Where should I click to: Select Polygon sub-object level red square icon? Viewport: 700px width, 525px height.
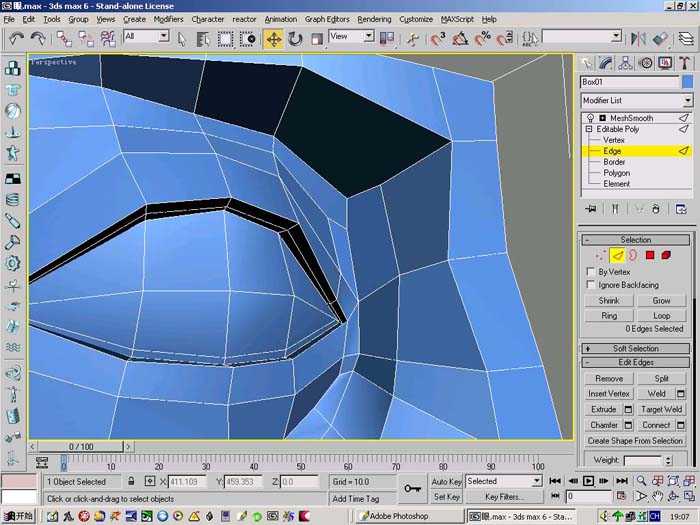point(650,255)
